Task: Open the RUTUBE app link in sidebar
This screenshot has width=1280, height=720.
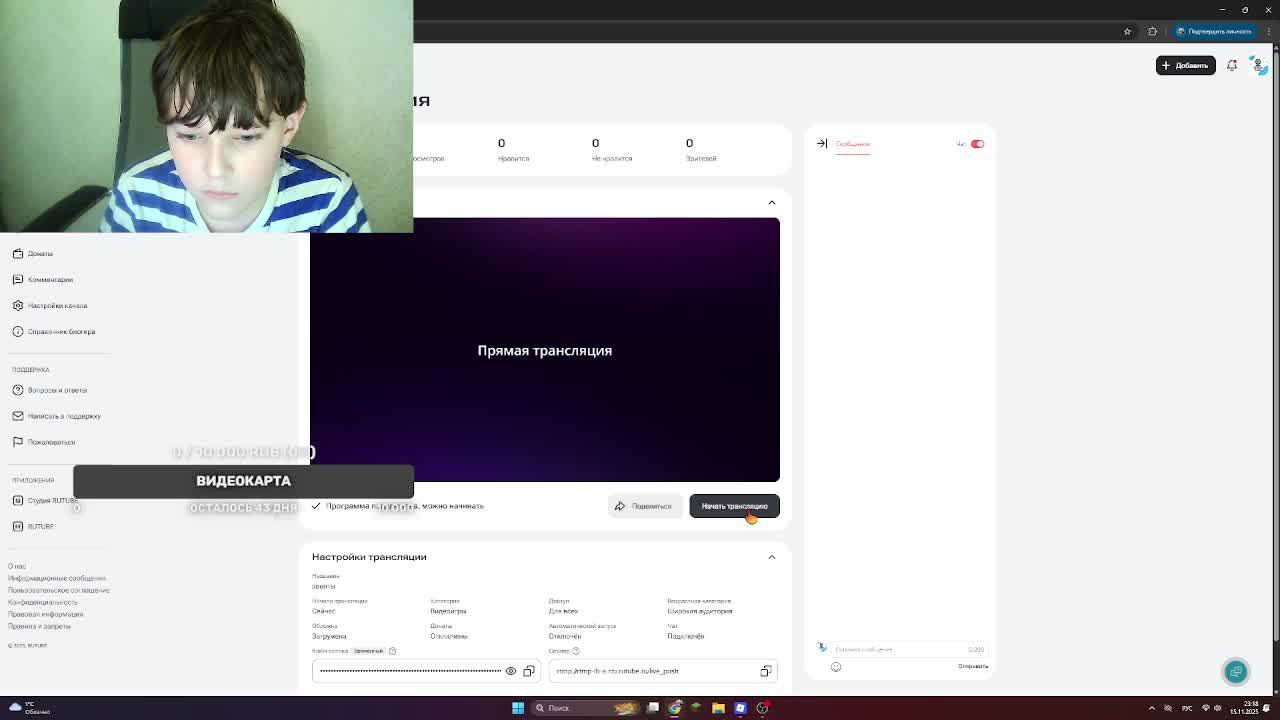Action: 40,526
